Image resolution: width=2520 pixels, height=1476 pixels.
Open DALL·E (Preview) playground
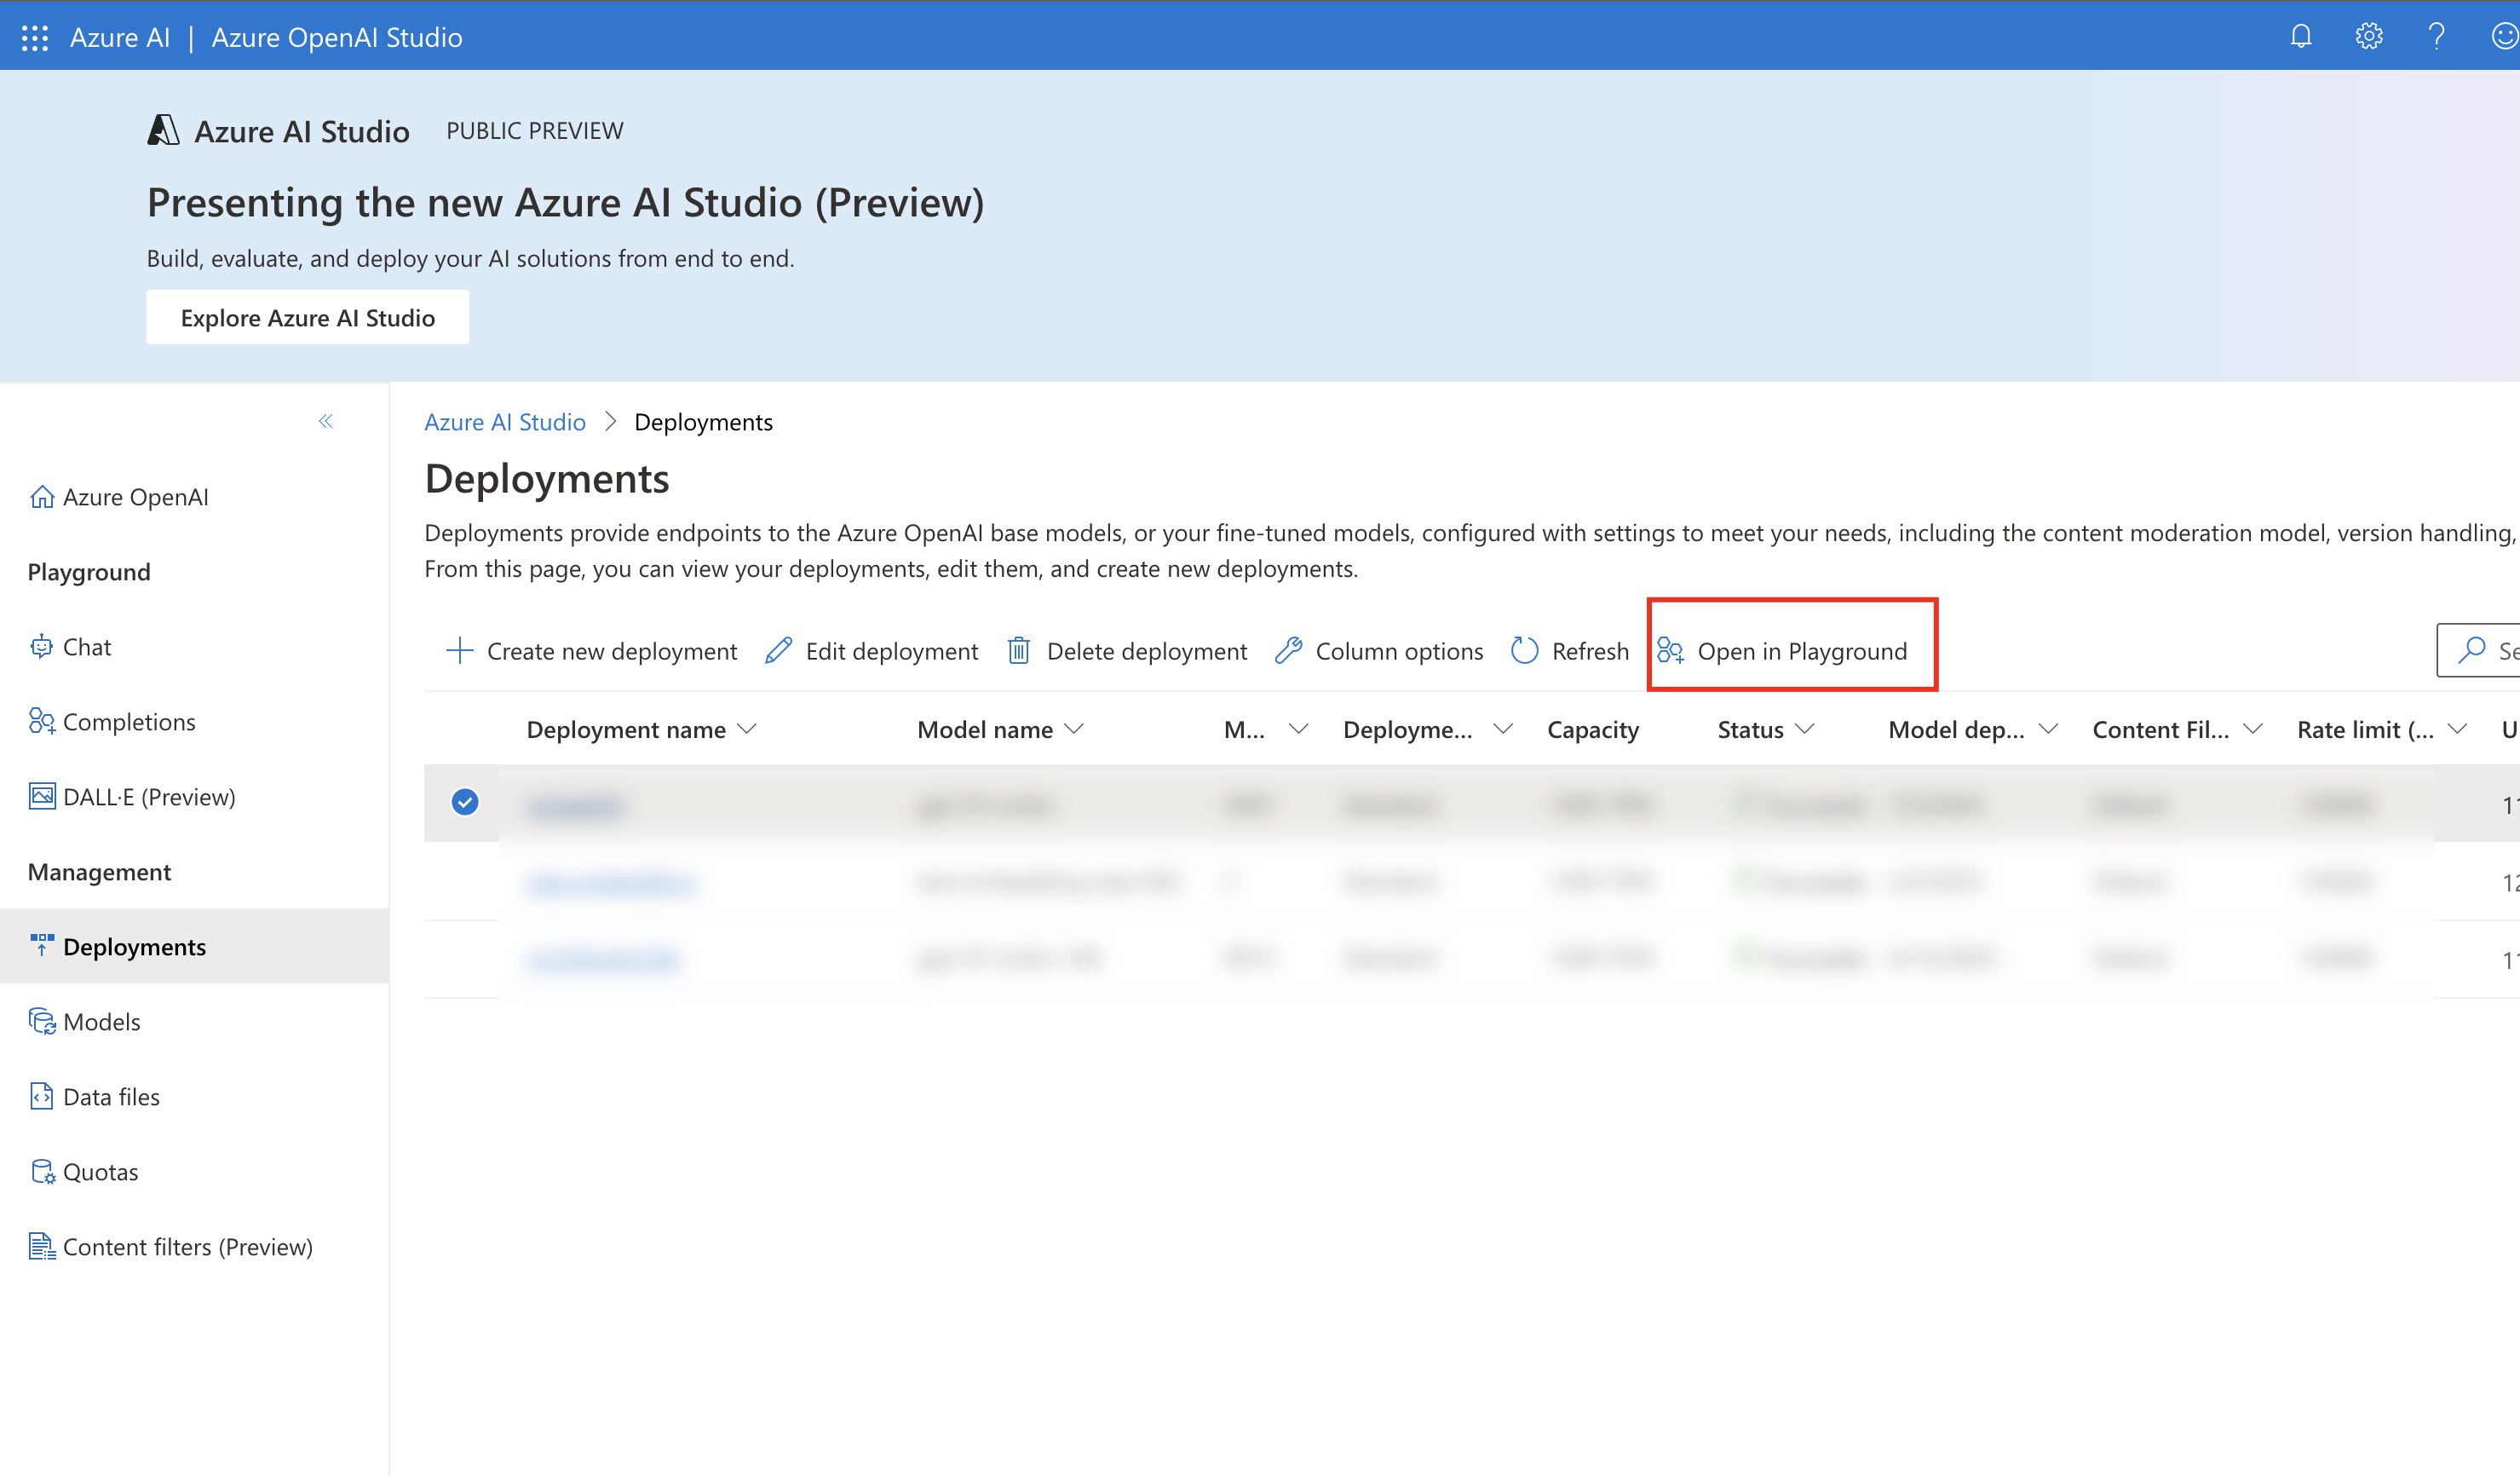pyautogui.click(x=148, y=797)
